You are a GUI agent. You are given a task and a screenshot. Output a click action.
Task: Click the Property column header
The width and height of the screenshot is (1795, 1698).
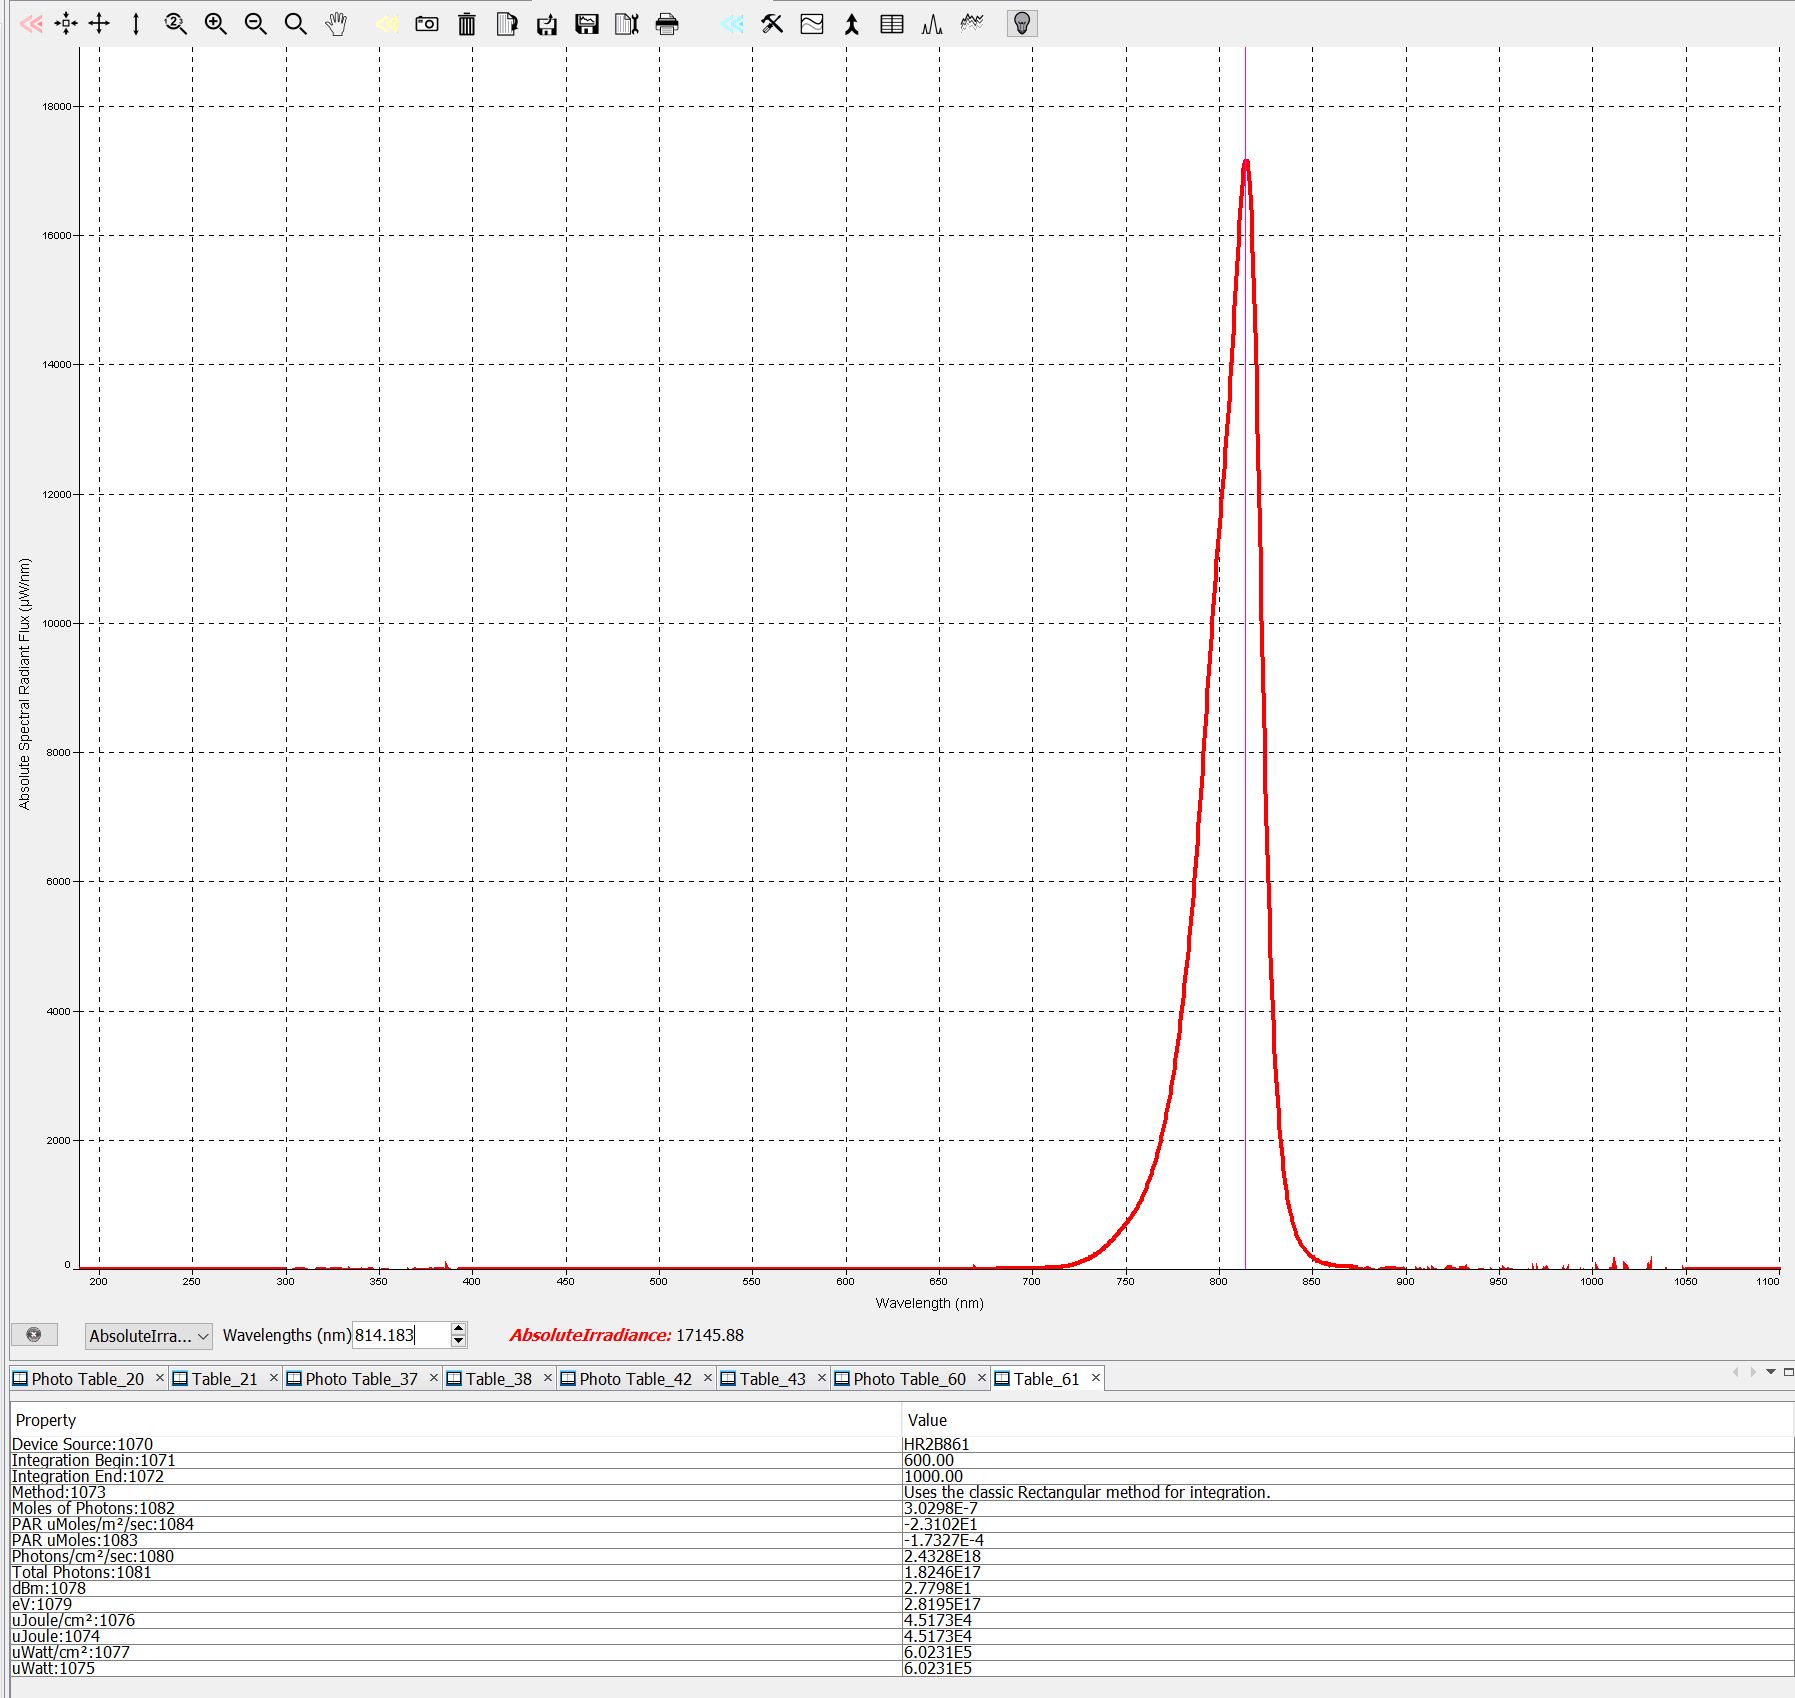click(x=455, y=1420)
